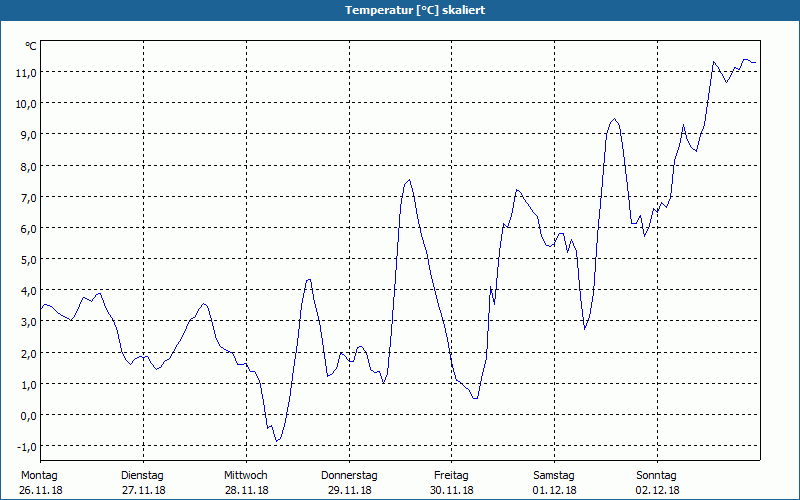Click the Sonntag day label
The image size is (800, 500).
point(656,476)
